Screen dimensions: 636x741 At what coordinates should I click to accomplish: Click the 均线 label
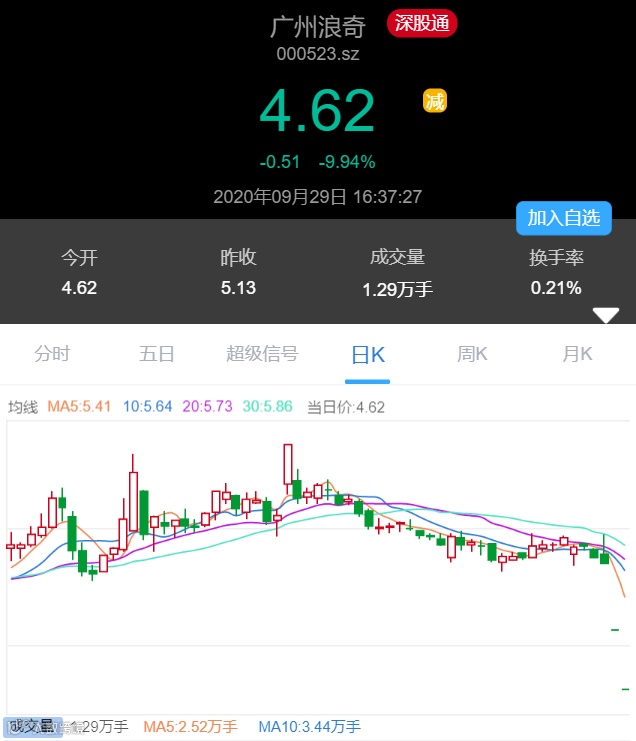pos(23,407)
